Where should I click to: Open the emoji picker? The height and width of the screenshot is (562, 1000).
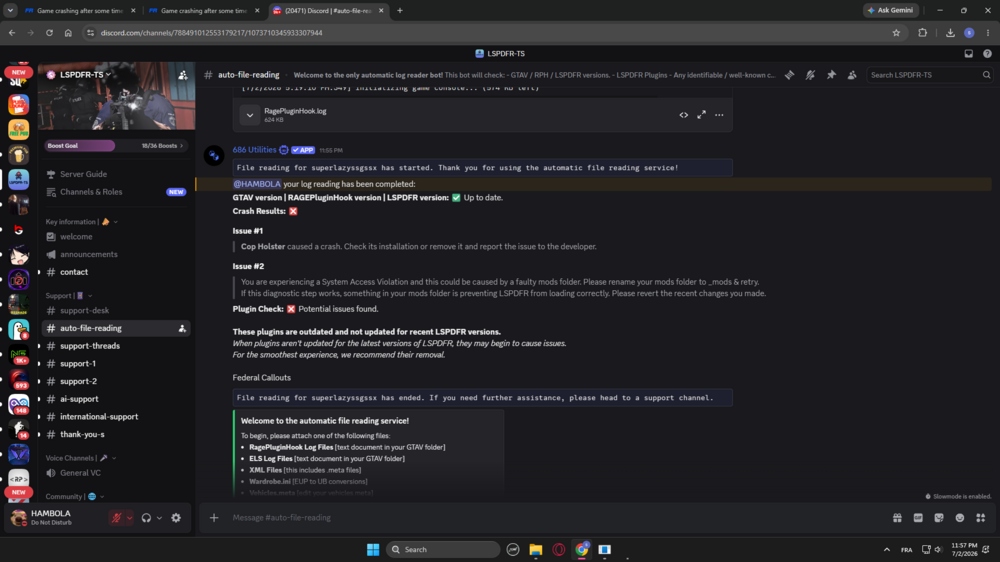[x=960, y=518]
